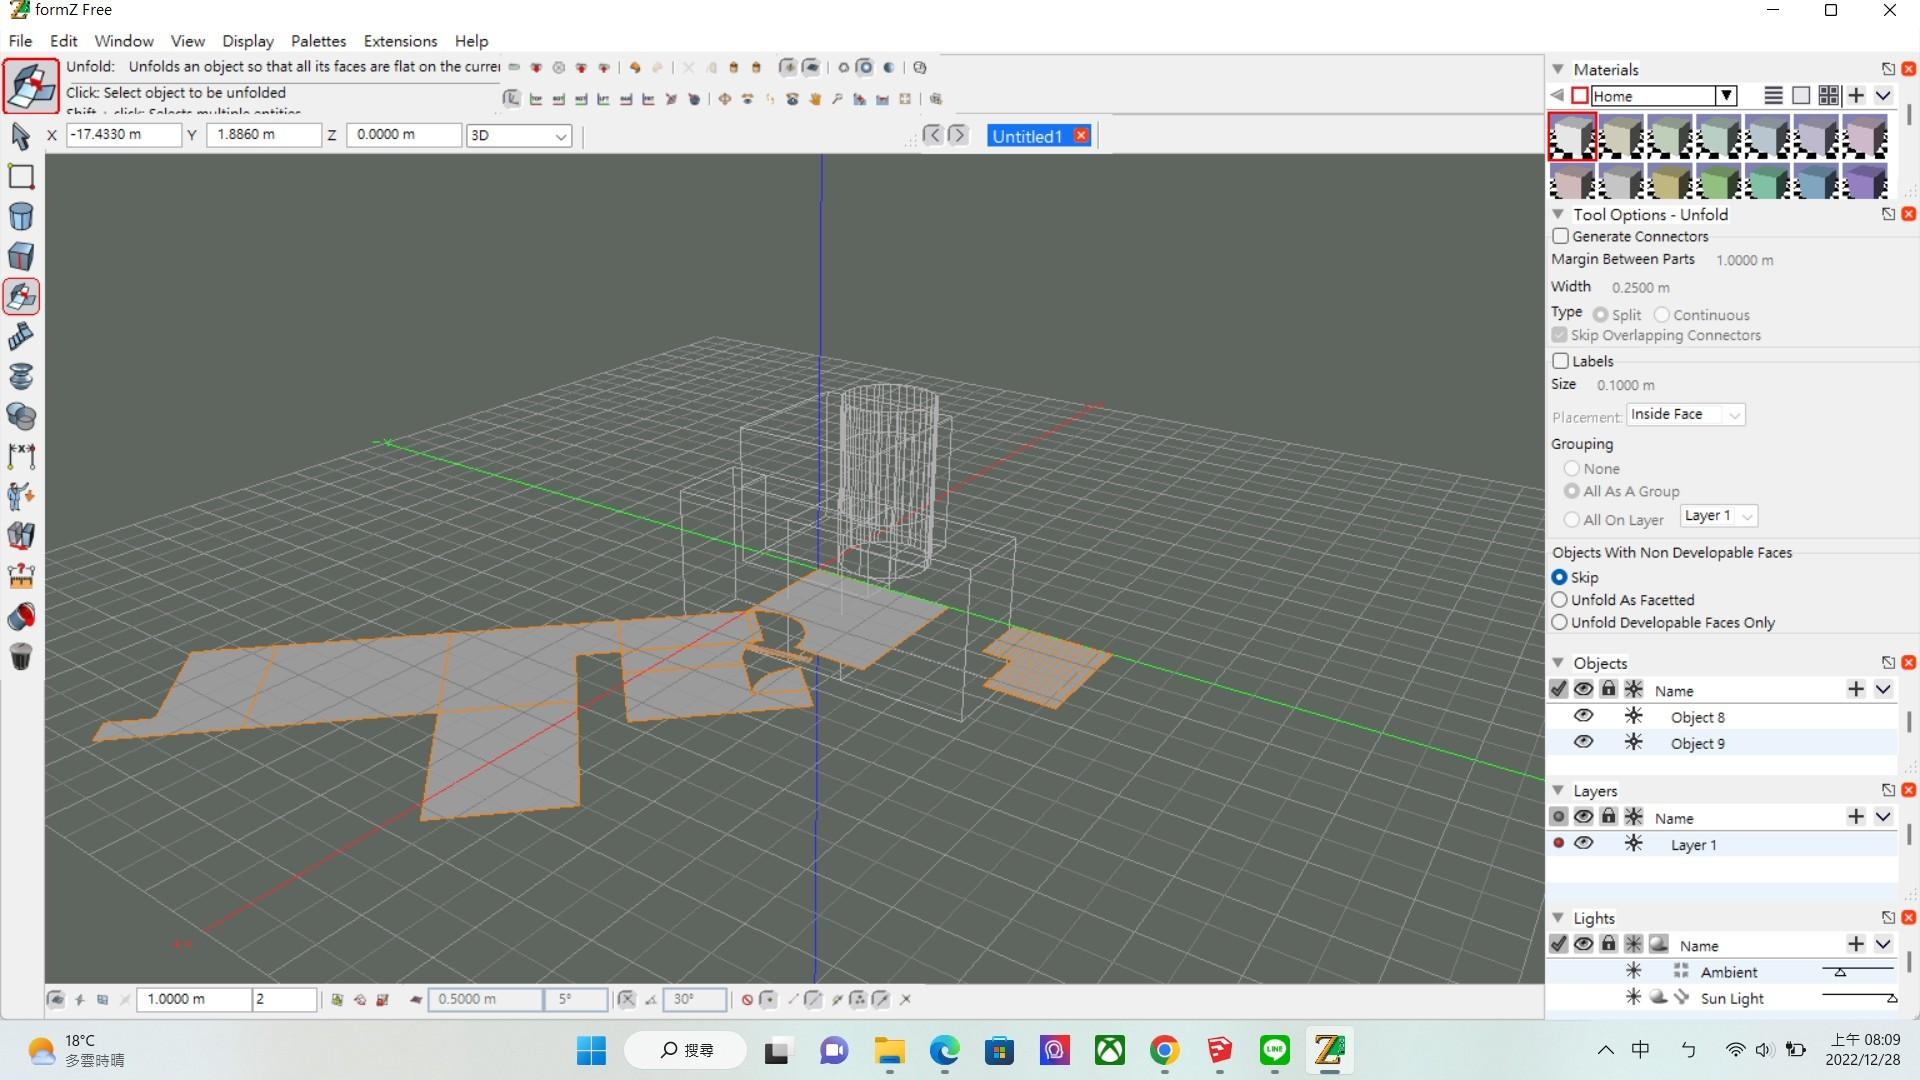Click the Left view icon
This screenshot has width=1920, height=1080.
coord(603,99)
